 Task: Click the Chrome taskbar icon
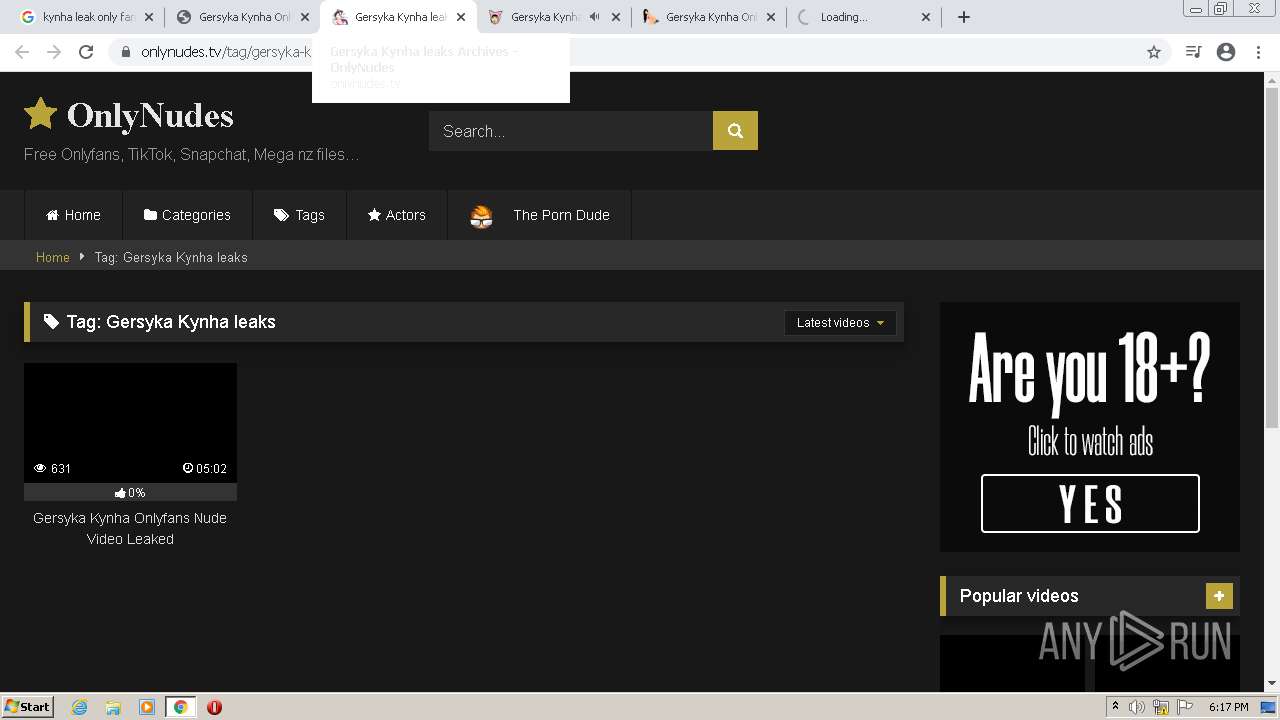[x=180, y=707]
